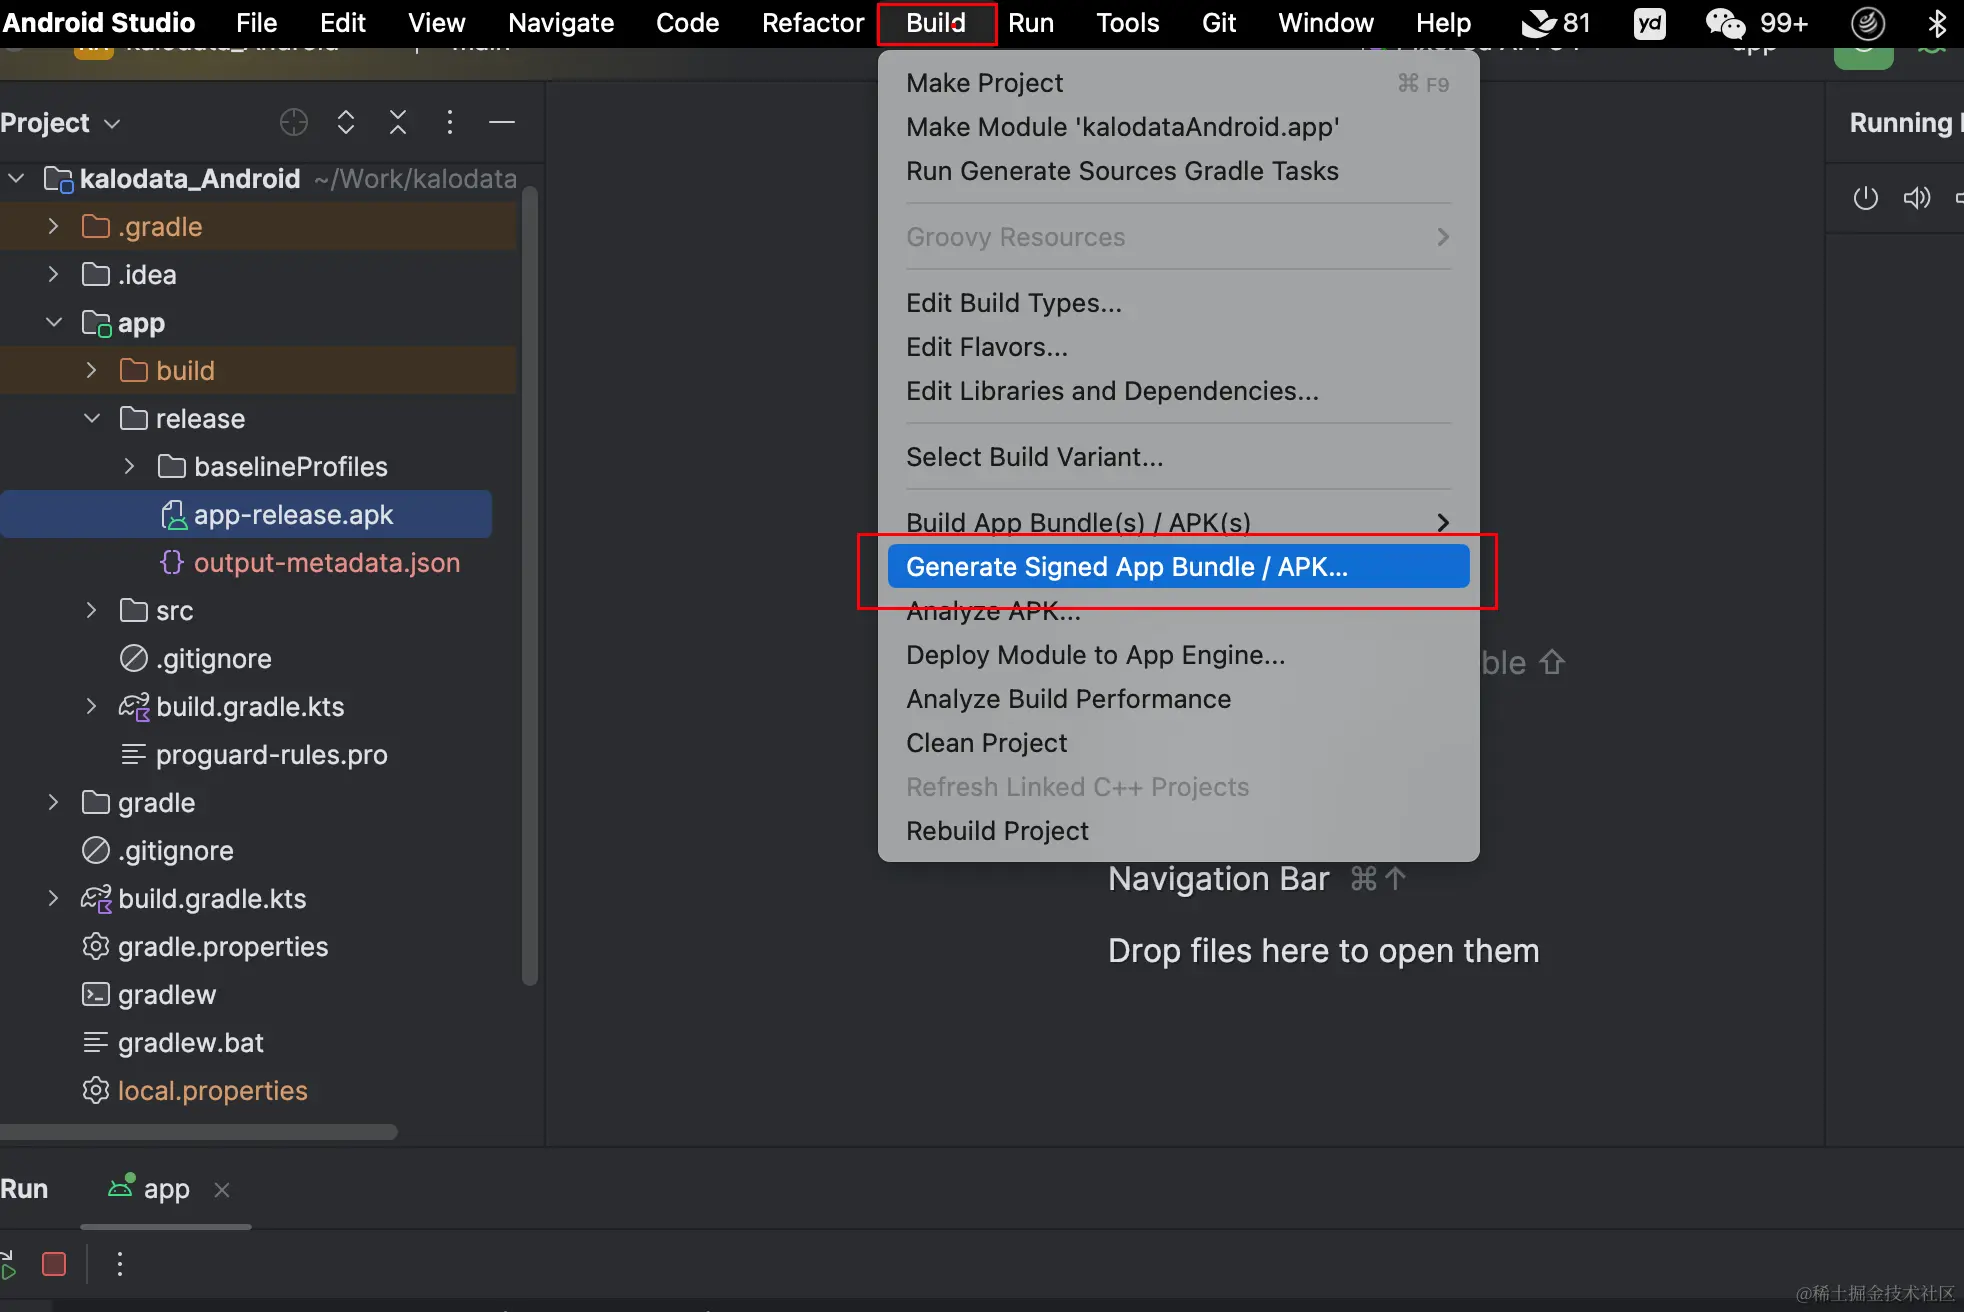The image size is (1964, 1312).
Task: Click Analyze APK menu item
Action: click(1178, 611)
